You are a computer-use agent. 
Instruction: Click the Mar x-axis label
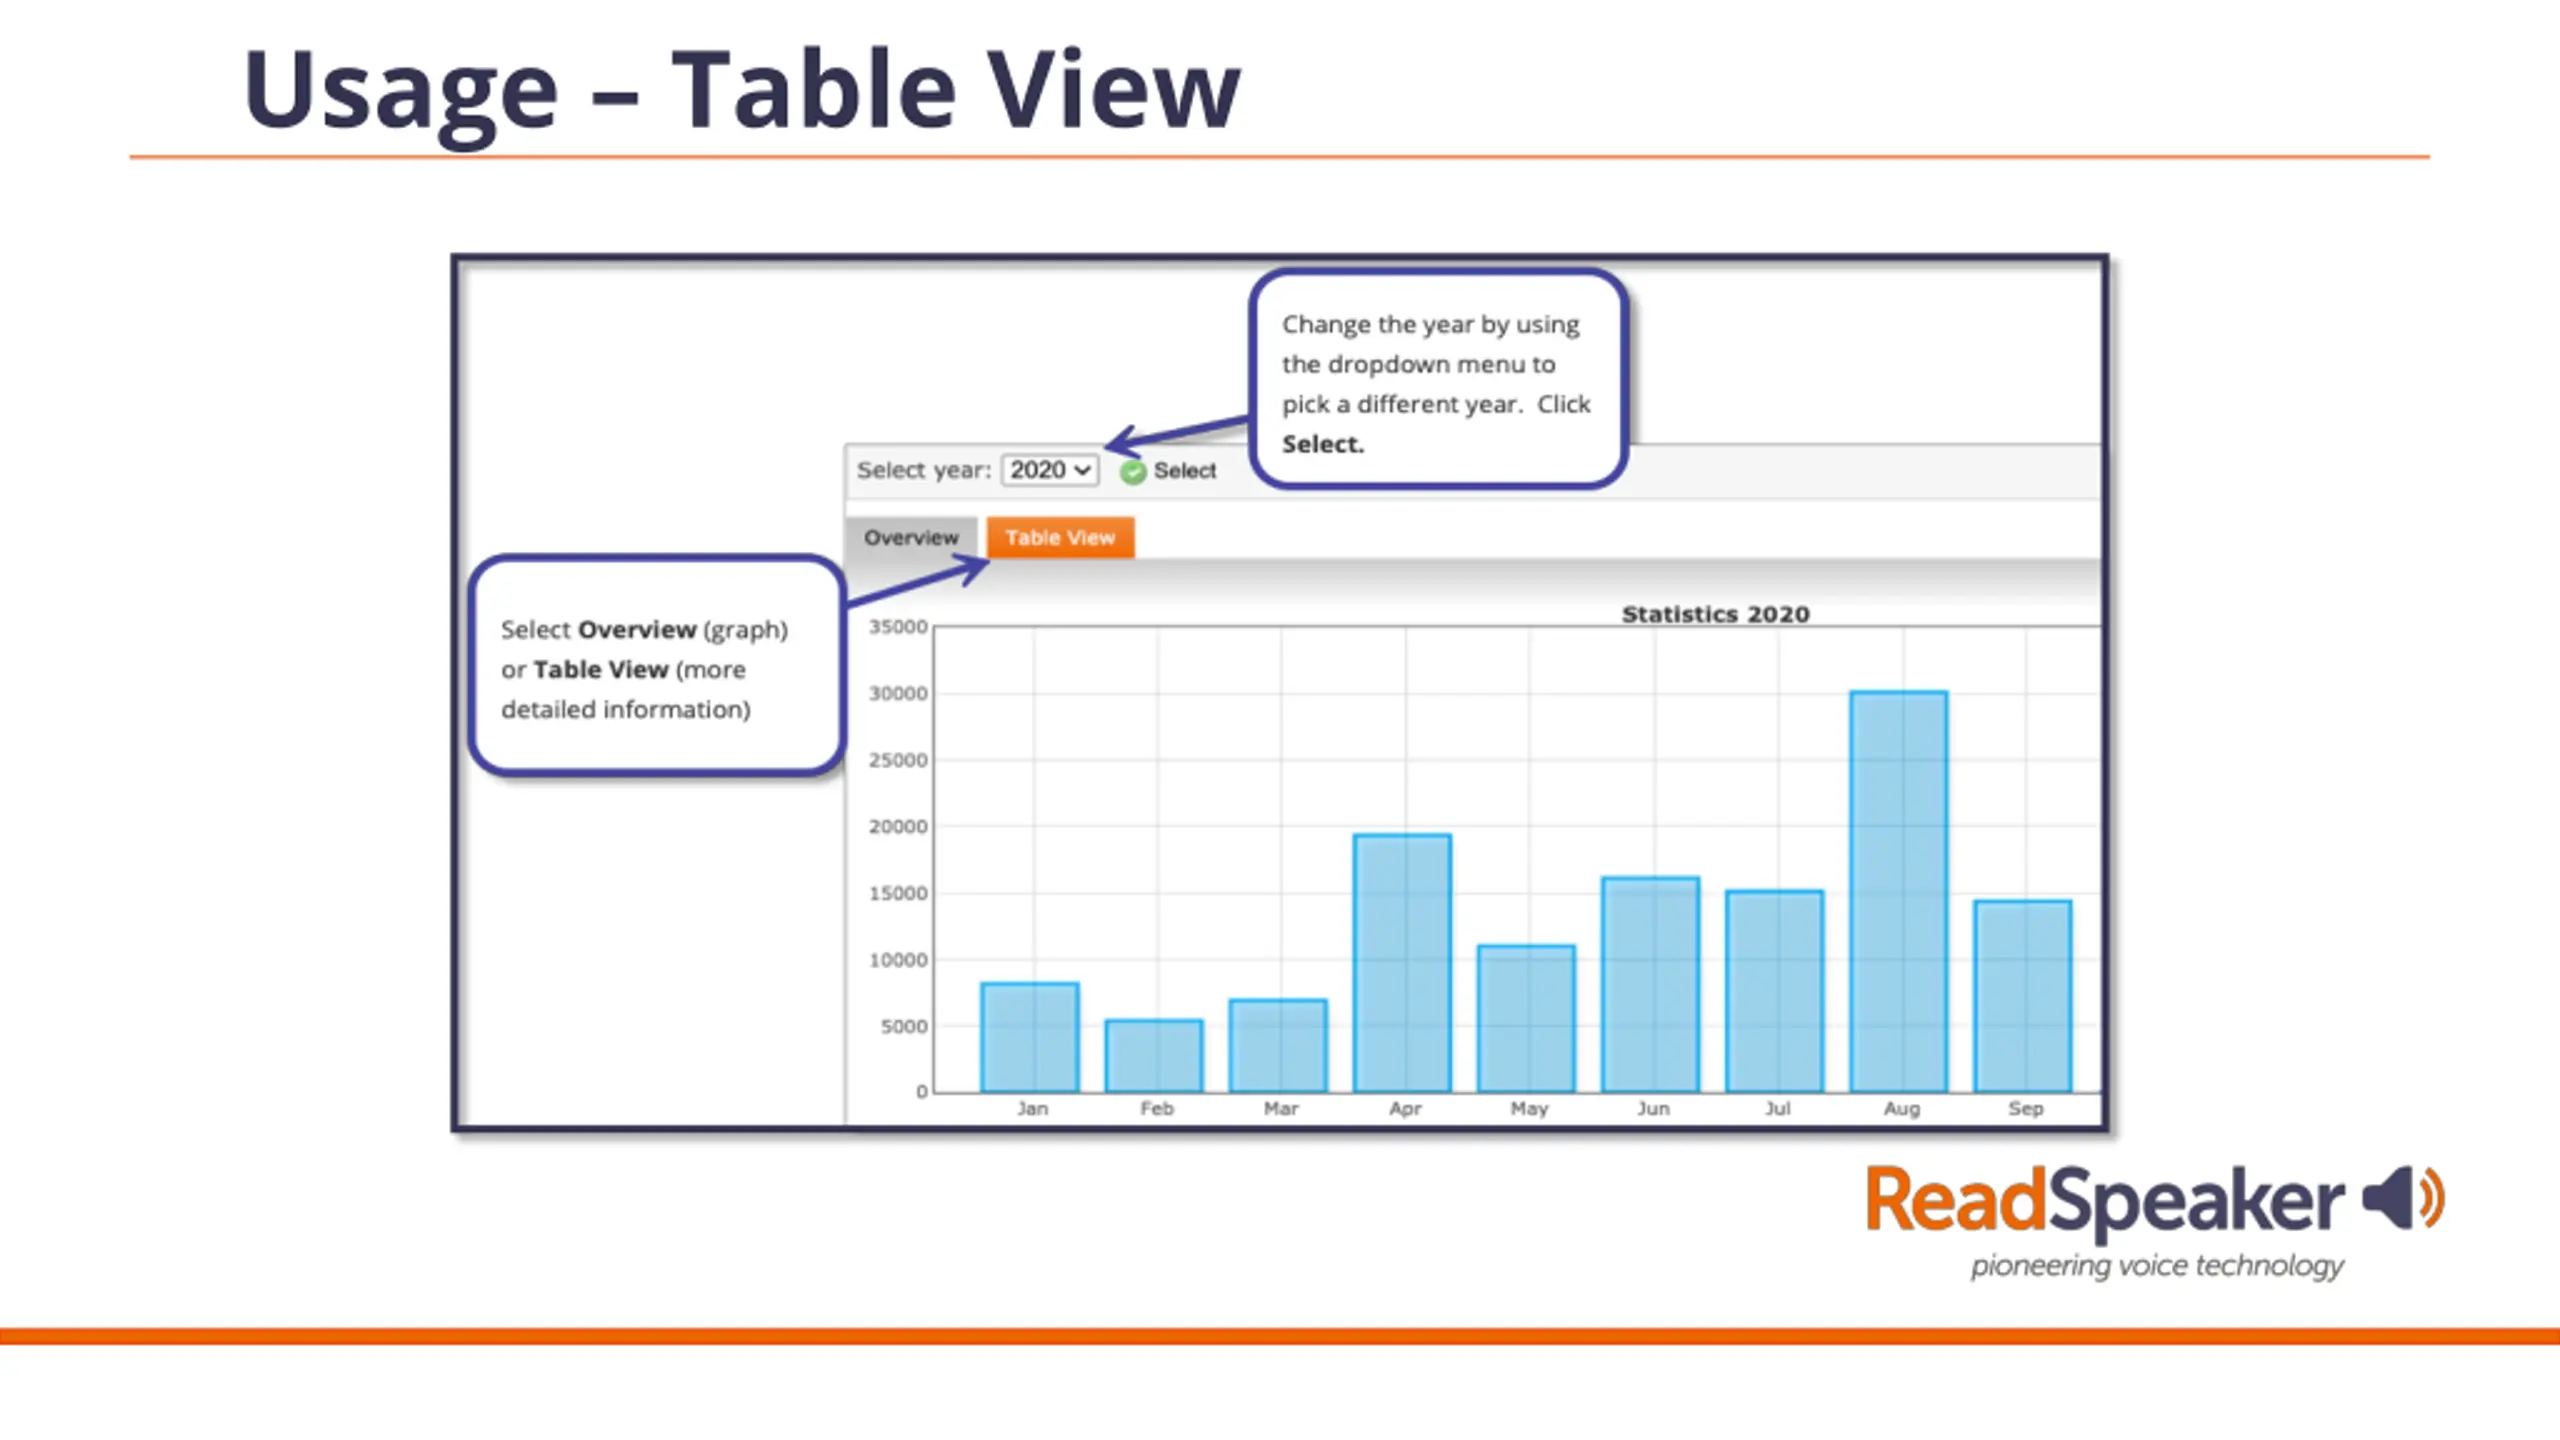pos(1280,1108)
